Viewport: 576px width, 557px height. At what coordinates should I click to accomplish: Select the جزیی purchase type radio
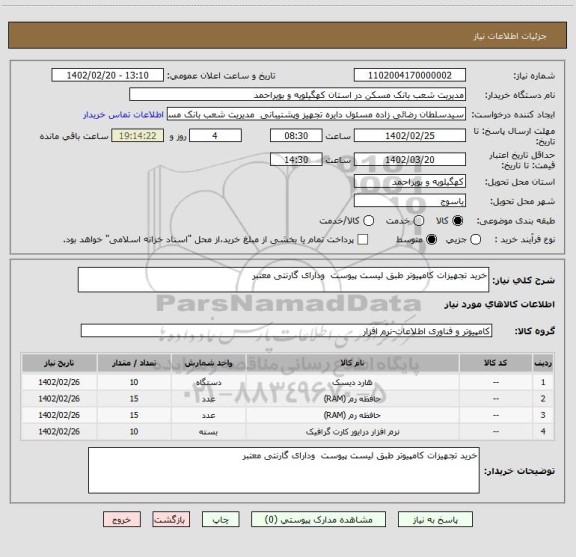click(x=476, y=240)
